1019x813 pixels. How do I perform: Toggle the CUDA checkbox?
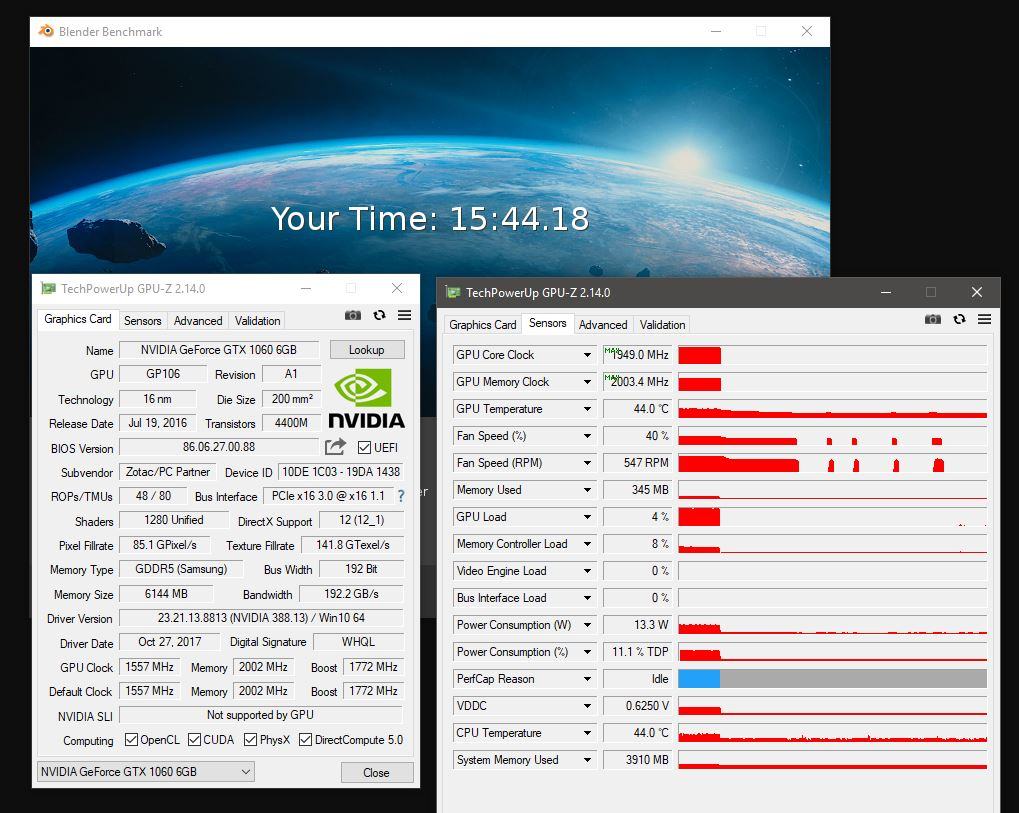194,740
